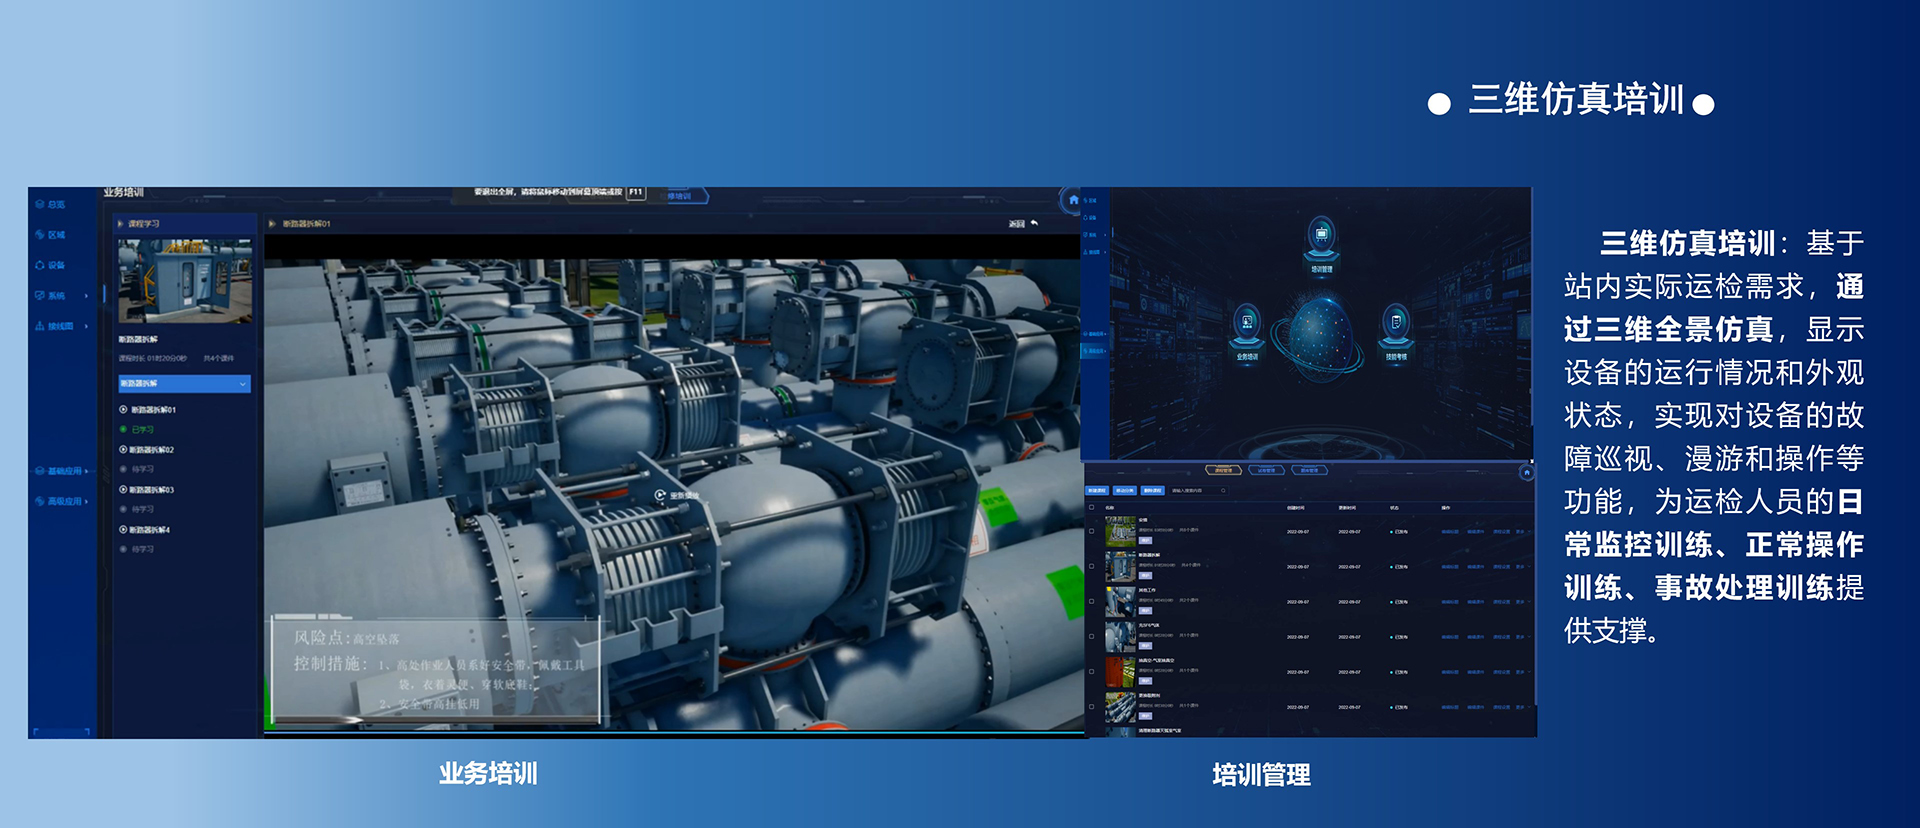This screenshot has height=828, width=1920.
Task: Expand the 系统 submenu in left sidebar
Action: [x=60, y=296]
